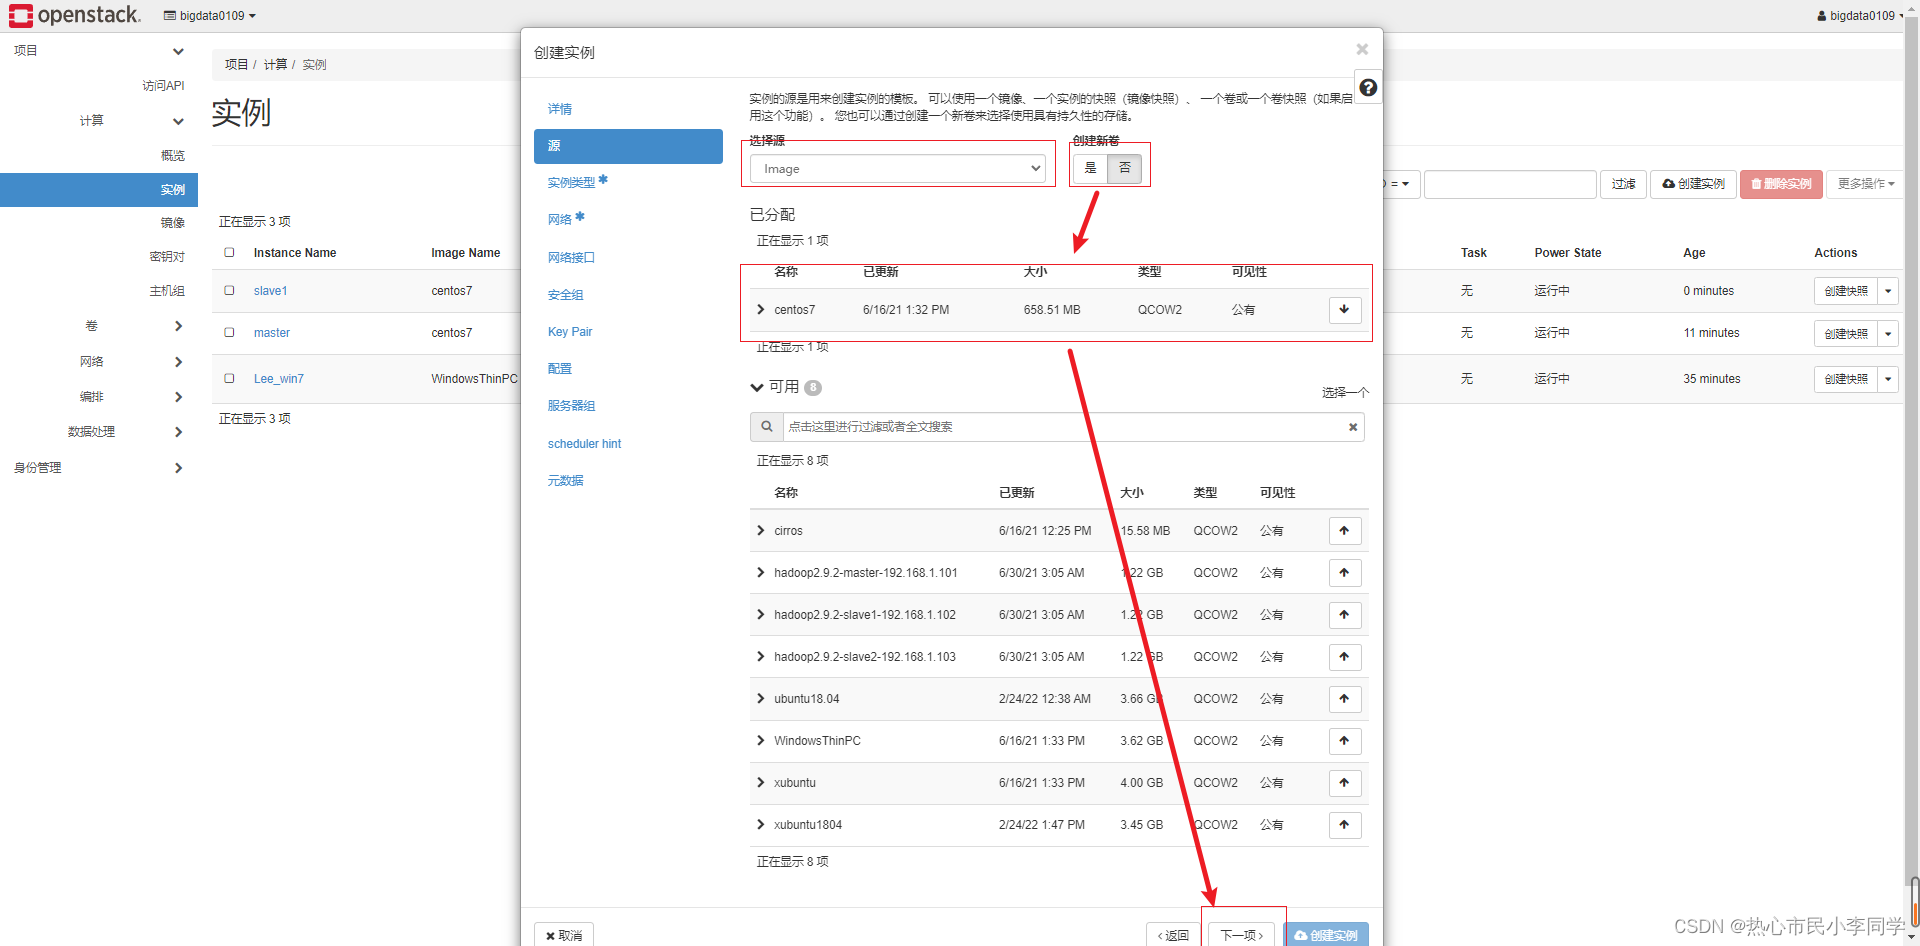Open the 选择源 Image dropdown
This screenshot has height=946, width=1920.
pyautogui.click(x=898, y=169)
